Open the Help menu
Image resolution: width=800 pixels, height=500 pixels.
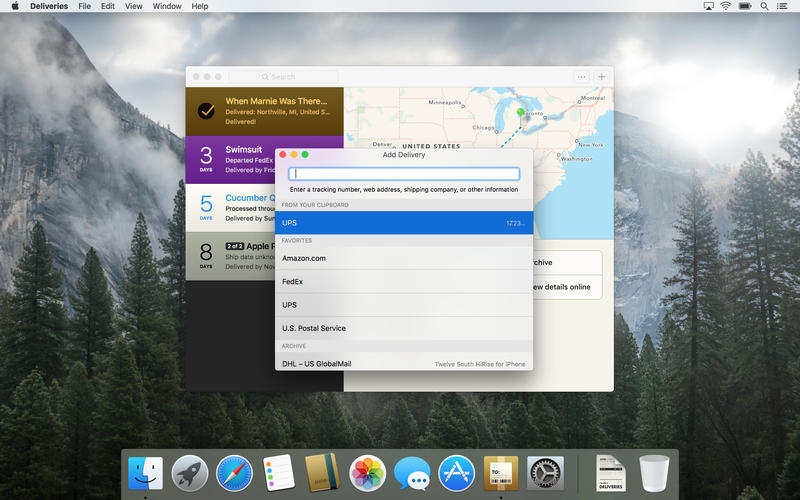pyautogui.click(x=199, y=6)
